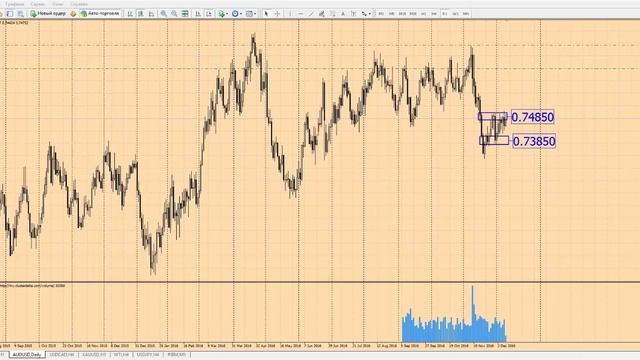640x360 pixels.
Task: Switch to MN timeframe
Action: click(x=466, y=14)
